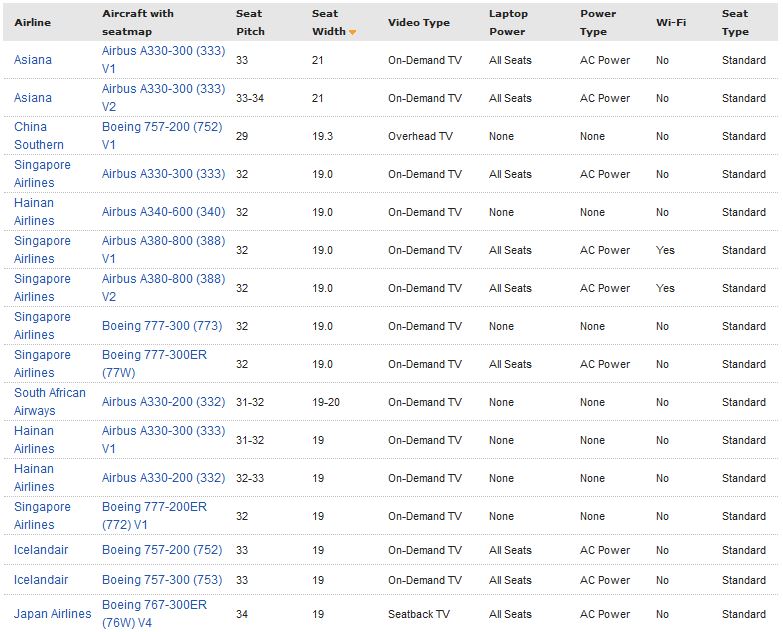The image size is (783, 632).
Task: Open Icelandair Boeing 757-200 (752) seatmap
Action: click(162, 550)
